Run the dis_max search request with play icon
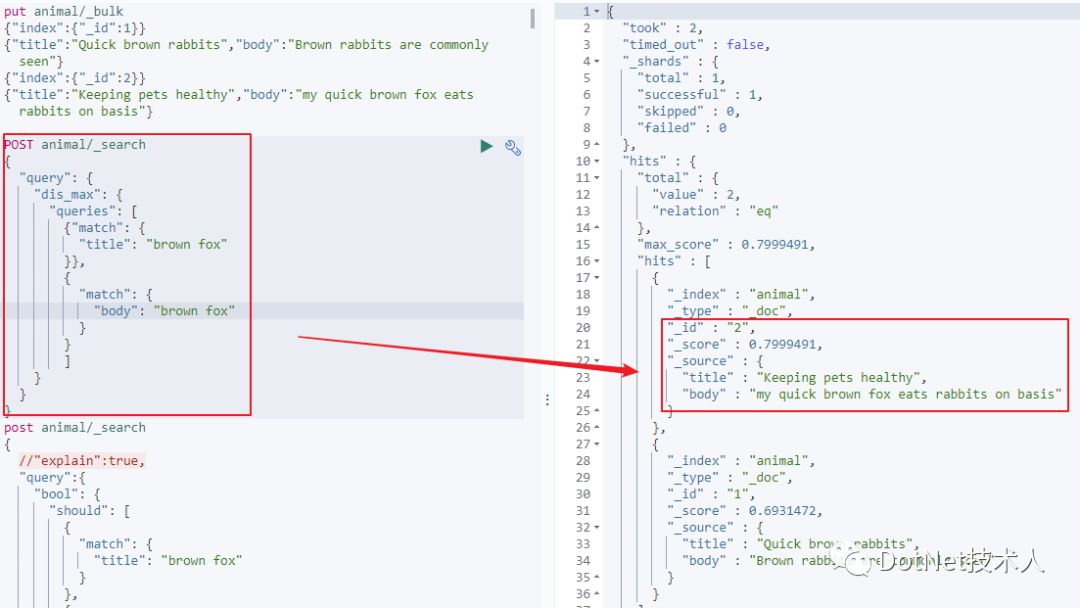 486,146
